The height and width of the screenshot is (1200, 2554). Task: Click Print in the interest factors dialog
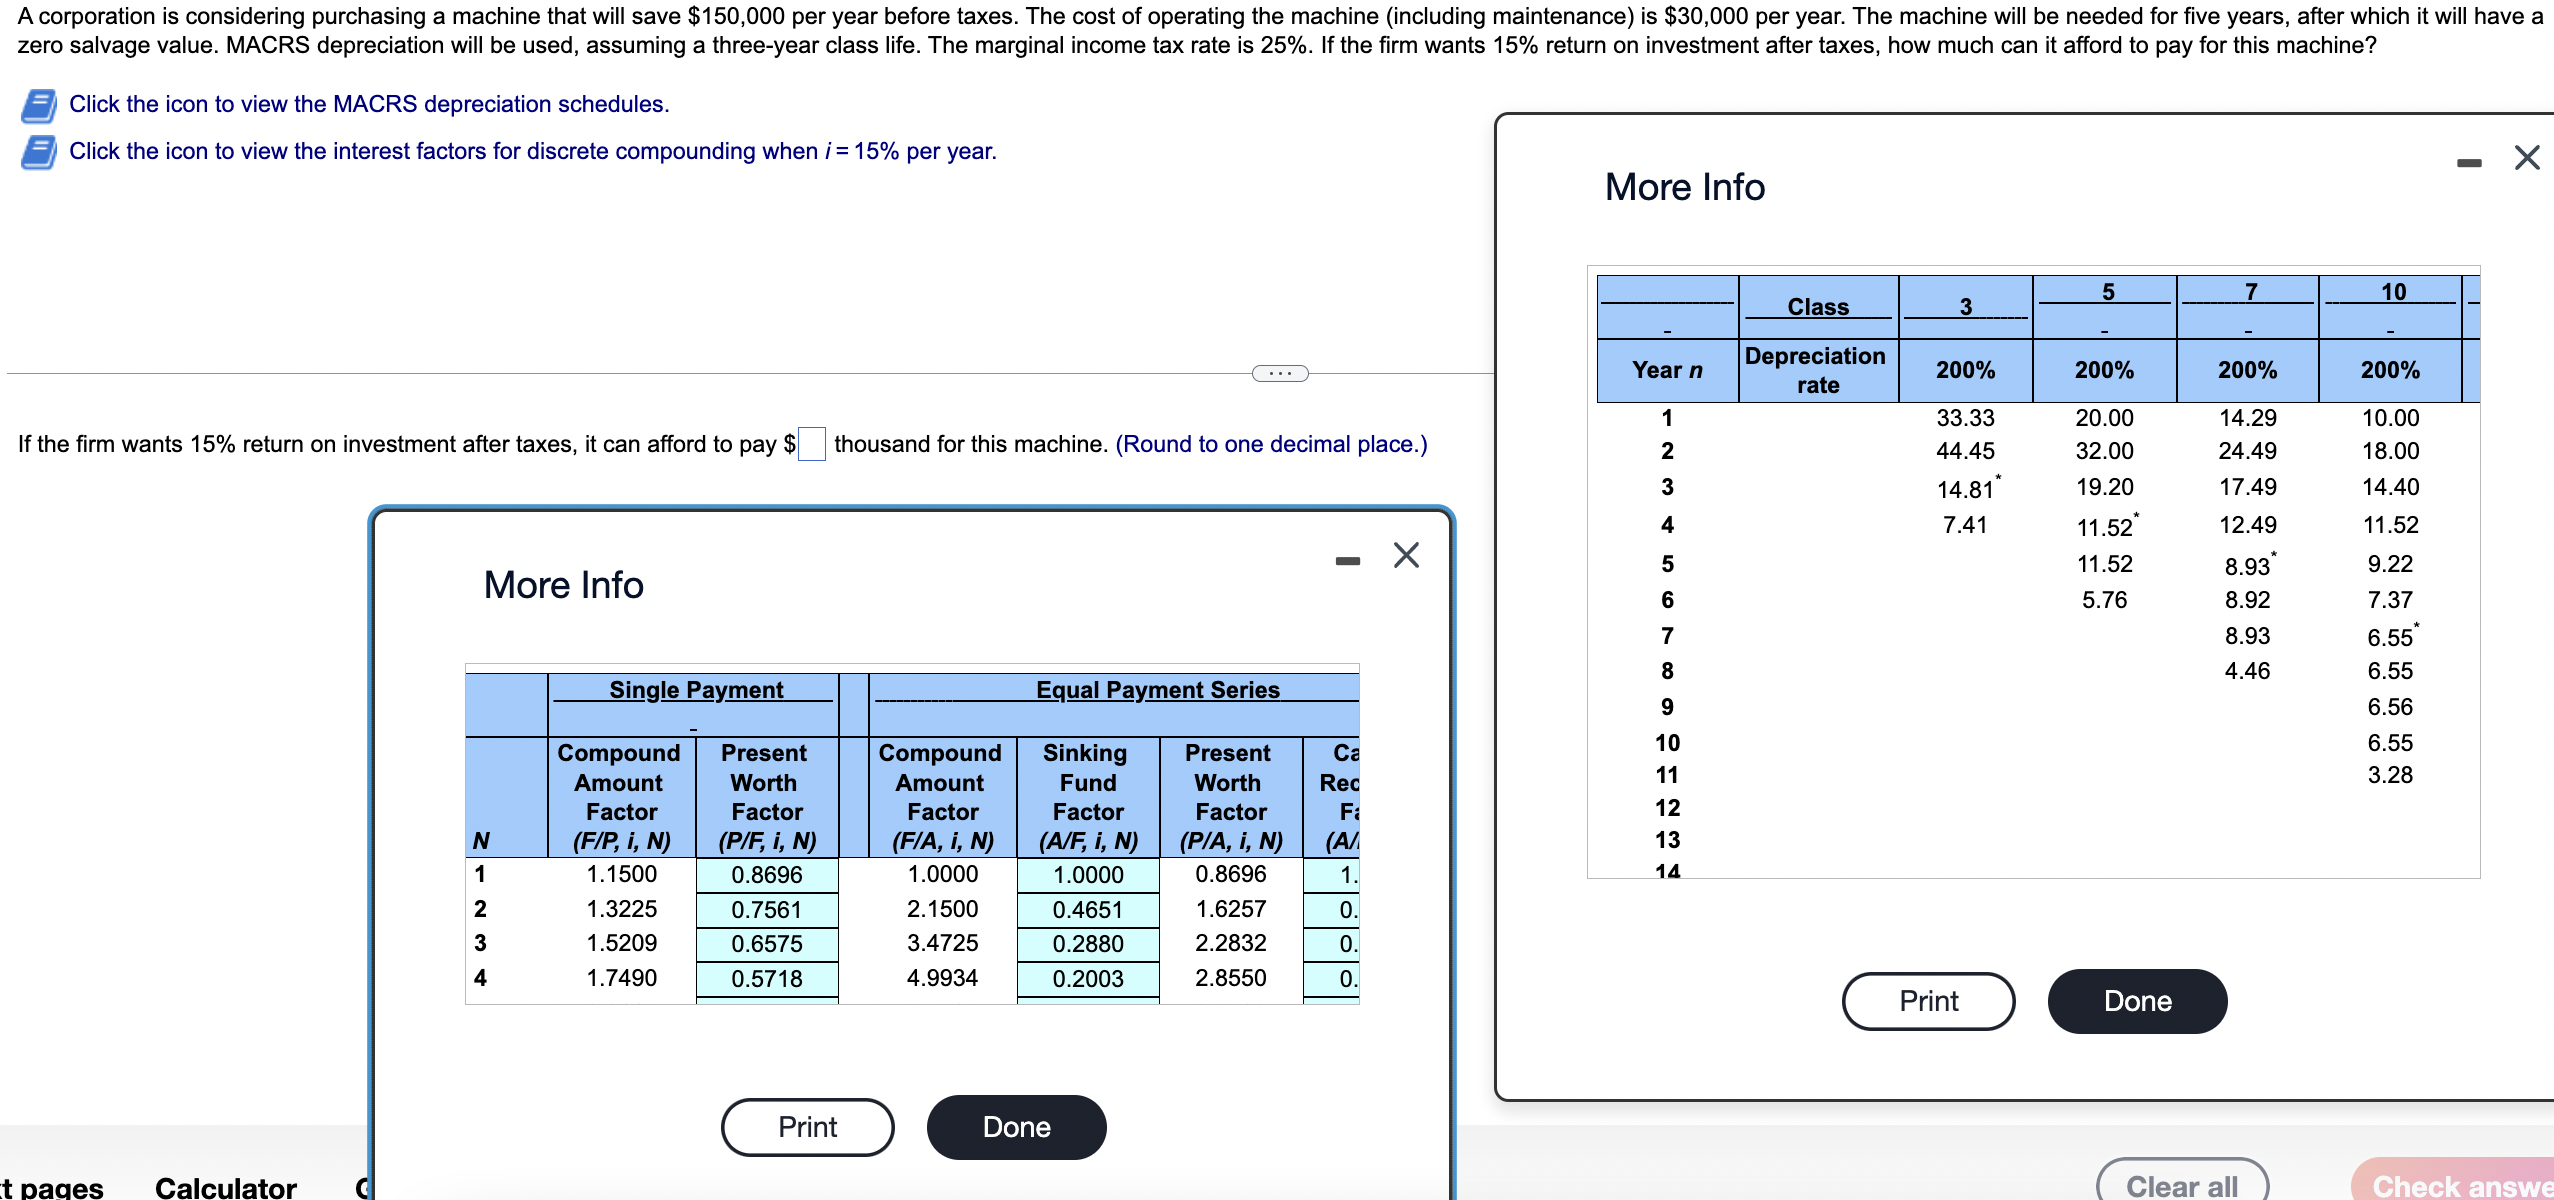807,1127
